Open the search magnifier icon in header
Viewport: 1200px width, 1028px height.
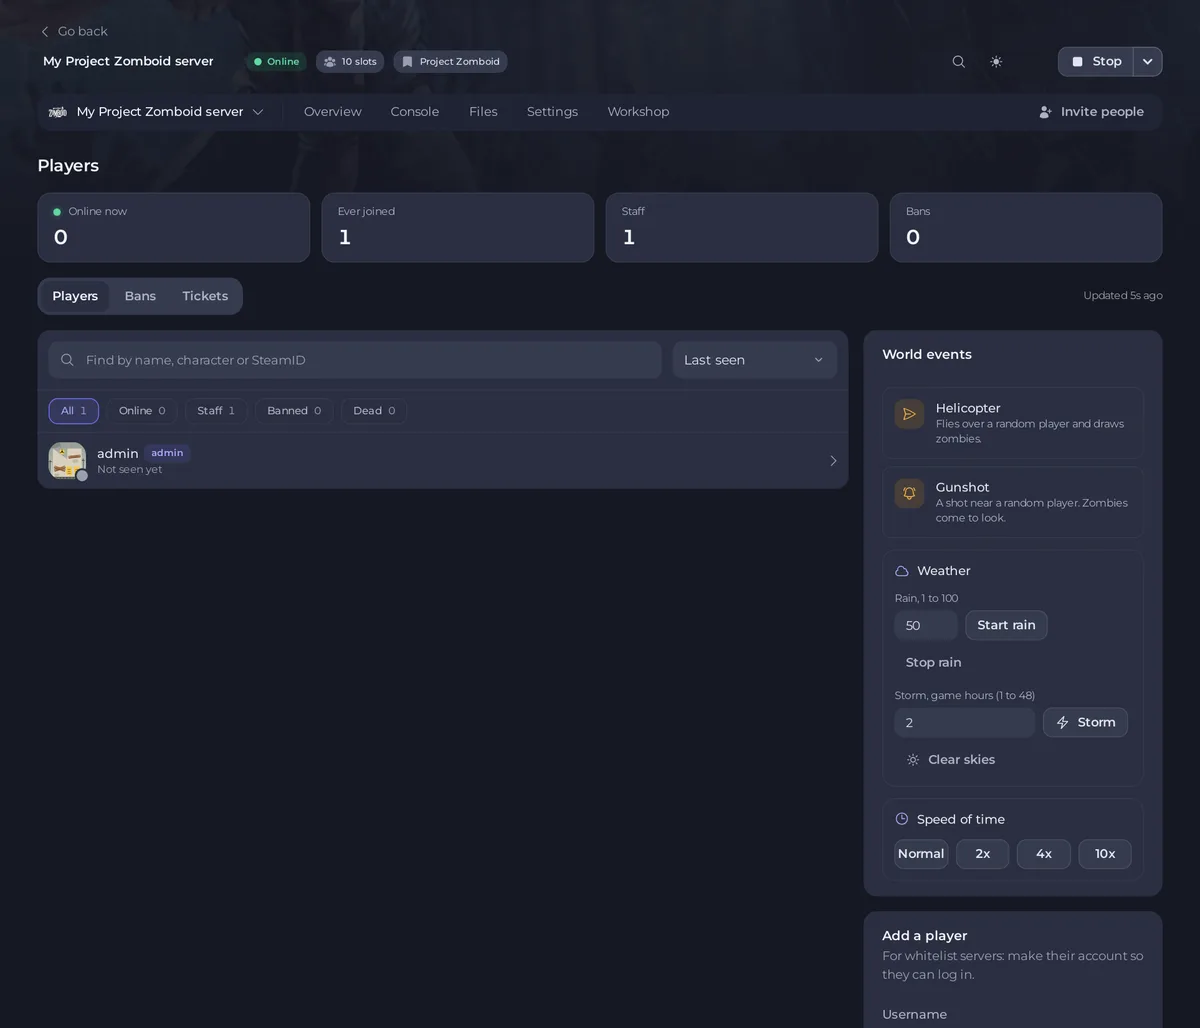click(x=959, y=61)
